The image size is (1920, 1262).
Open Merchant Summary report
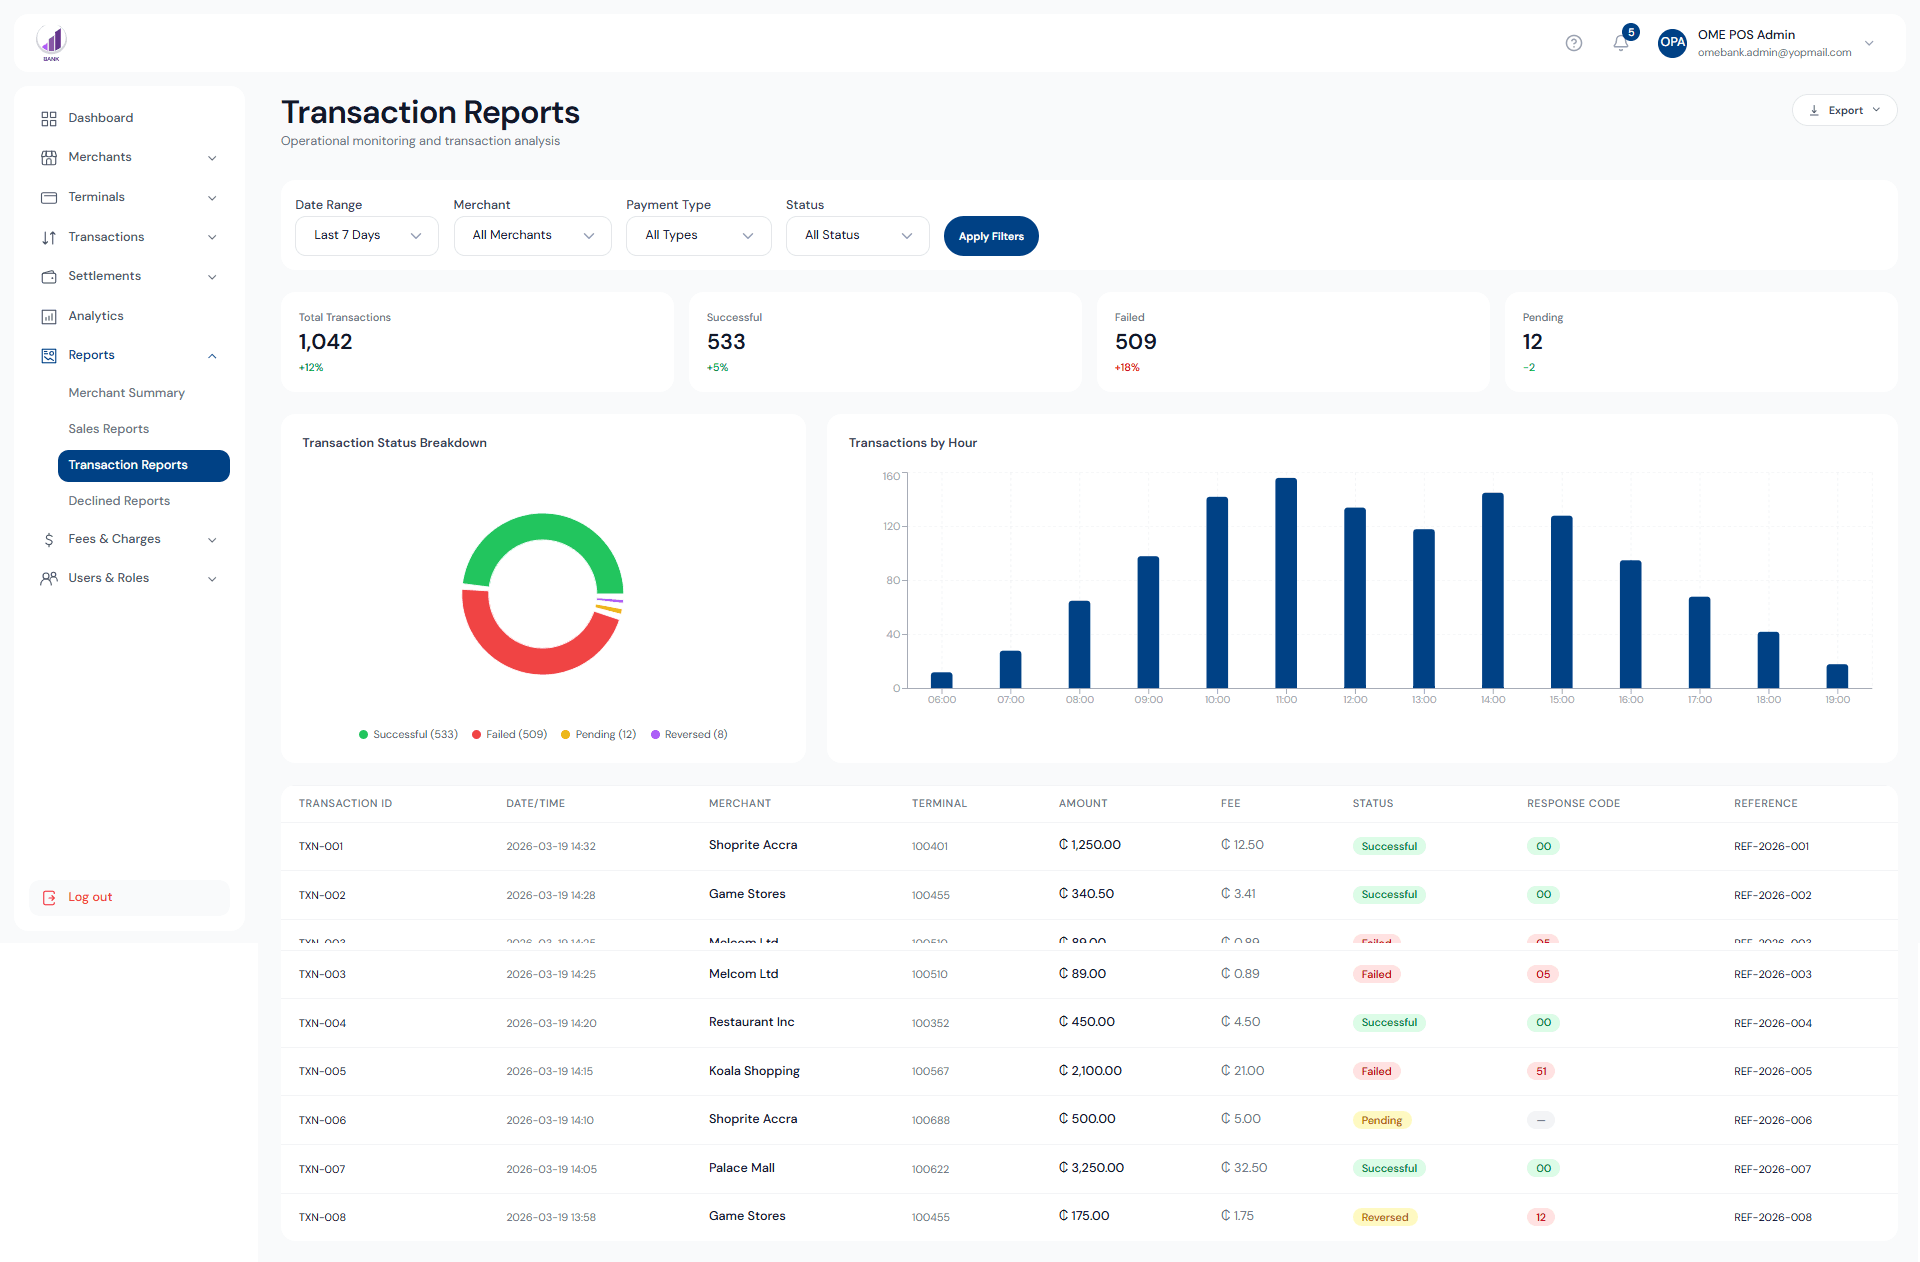(126, 393)
